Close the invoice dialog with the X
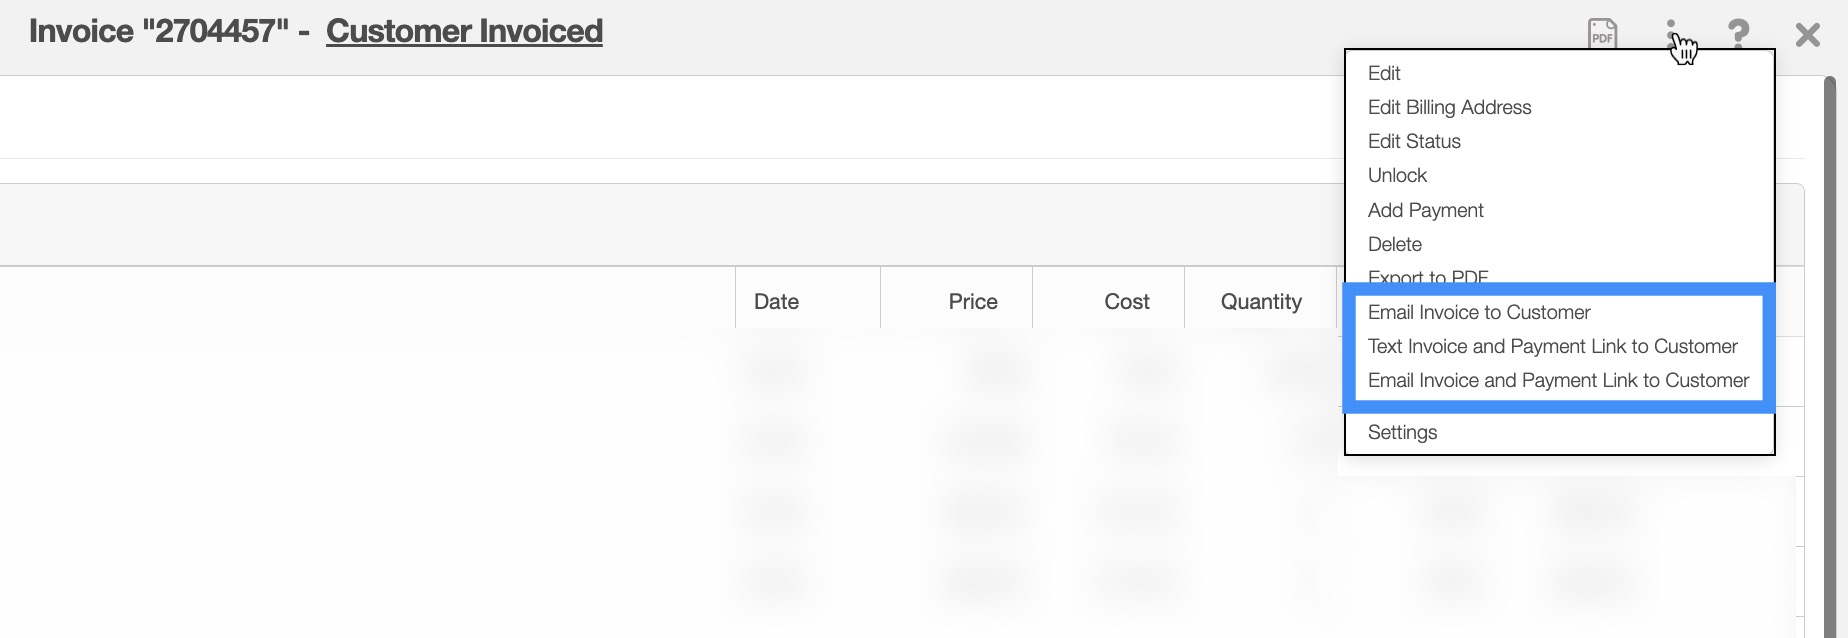Image resolution: width=1848 pixels, height=638 pixels. [x=1807, y=36]
